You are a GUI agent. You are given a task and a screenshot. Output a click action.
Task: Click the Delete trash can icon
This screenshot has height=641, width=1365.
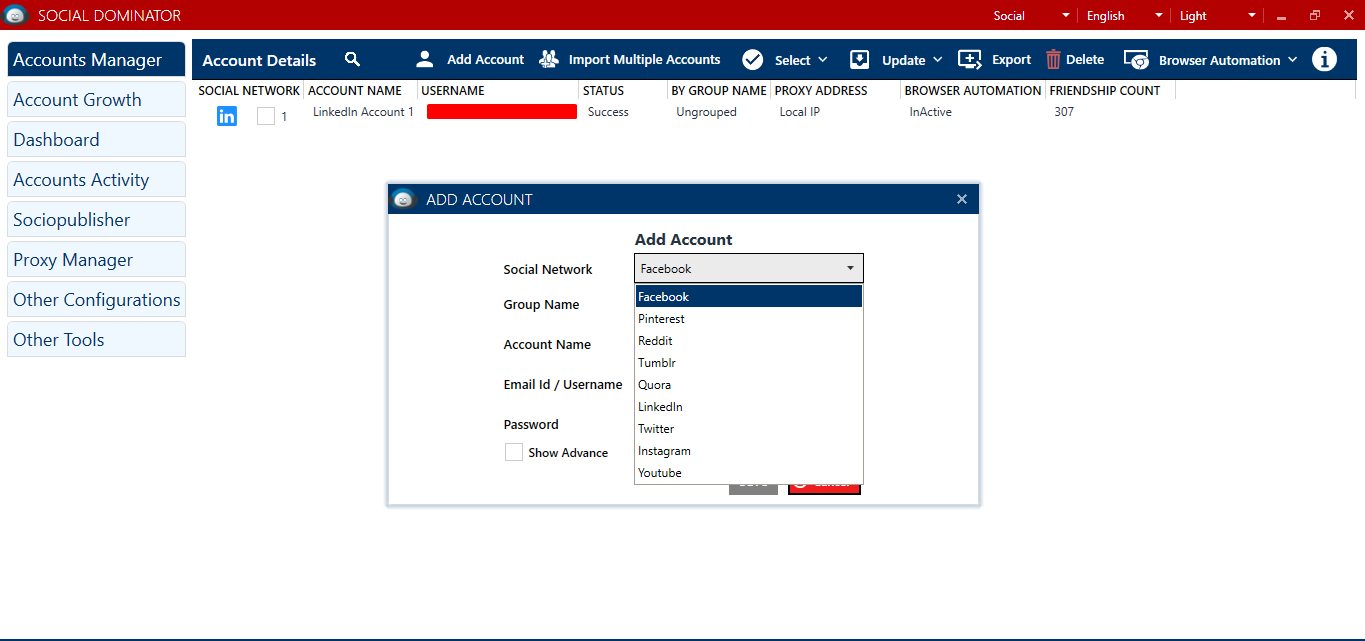pyautogui.click(x=1053, y=59)
